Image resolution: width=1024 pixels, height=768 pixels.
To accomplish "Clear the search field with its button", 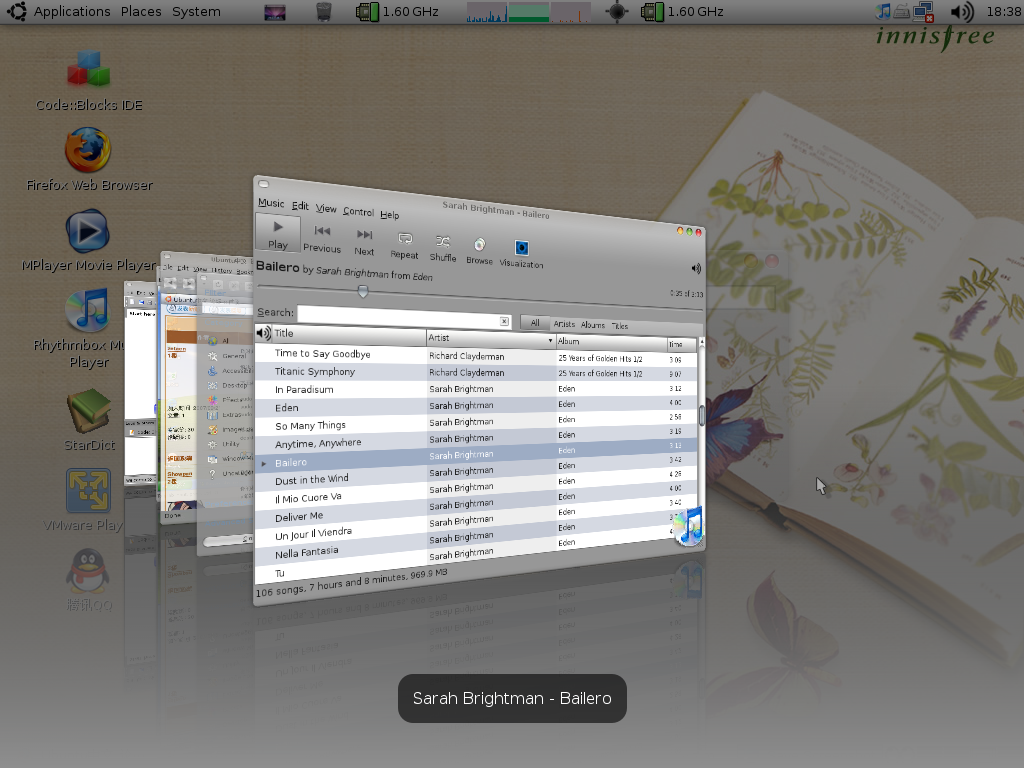I will pos(504,321).
